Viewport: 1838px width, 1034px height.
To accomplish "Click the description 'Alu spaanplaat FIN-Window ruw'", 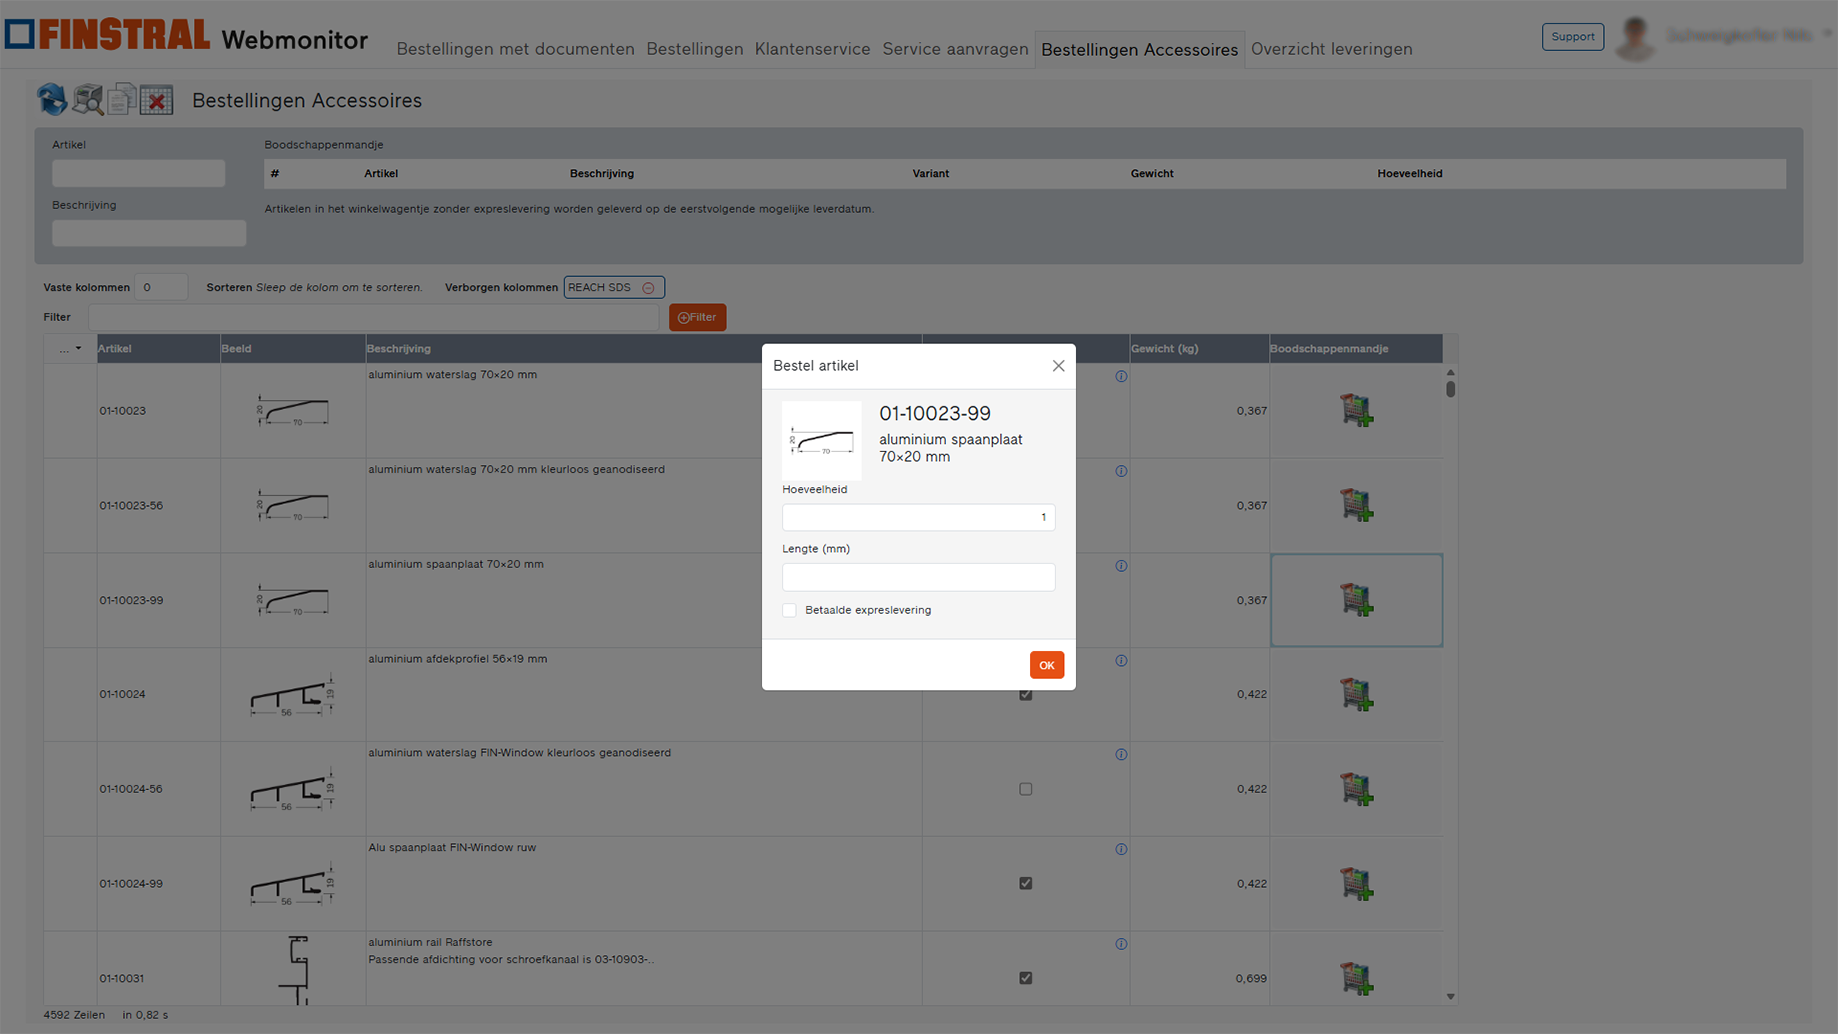I will (x=452, y=848).
